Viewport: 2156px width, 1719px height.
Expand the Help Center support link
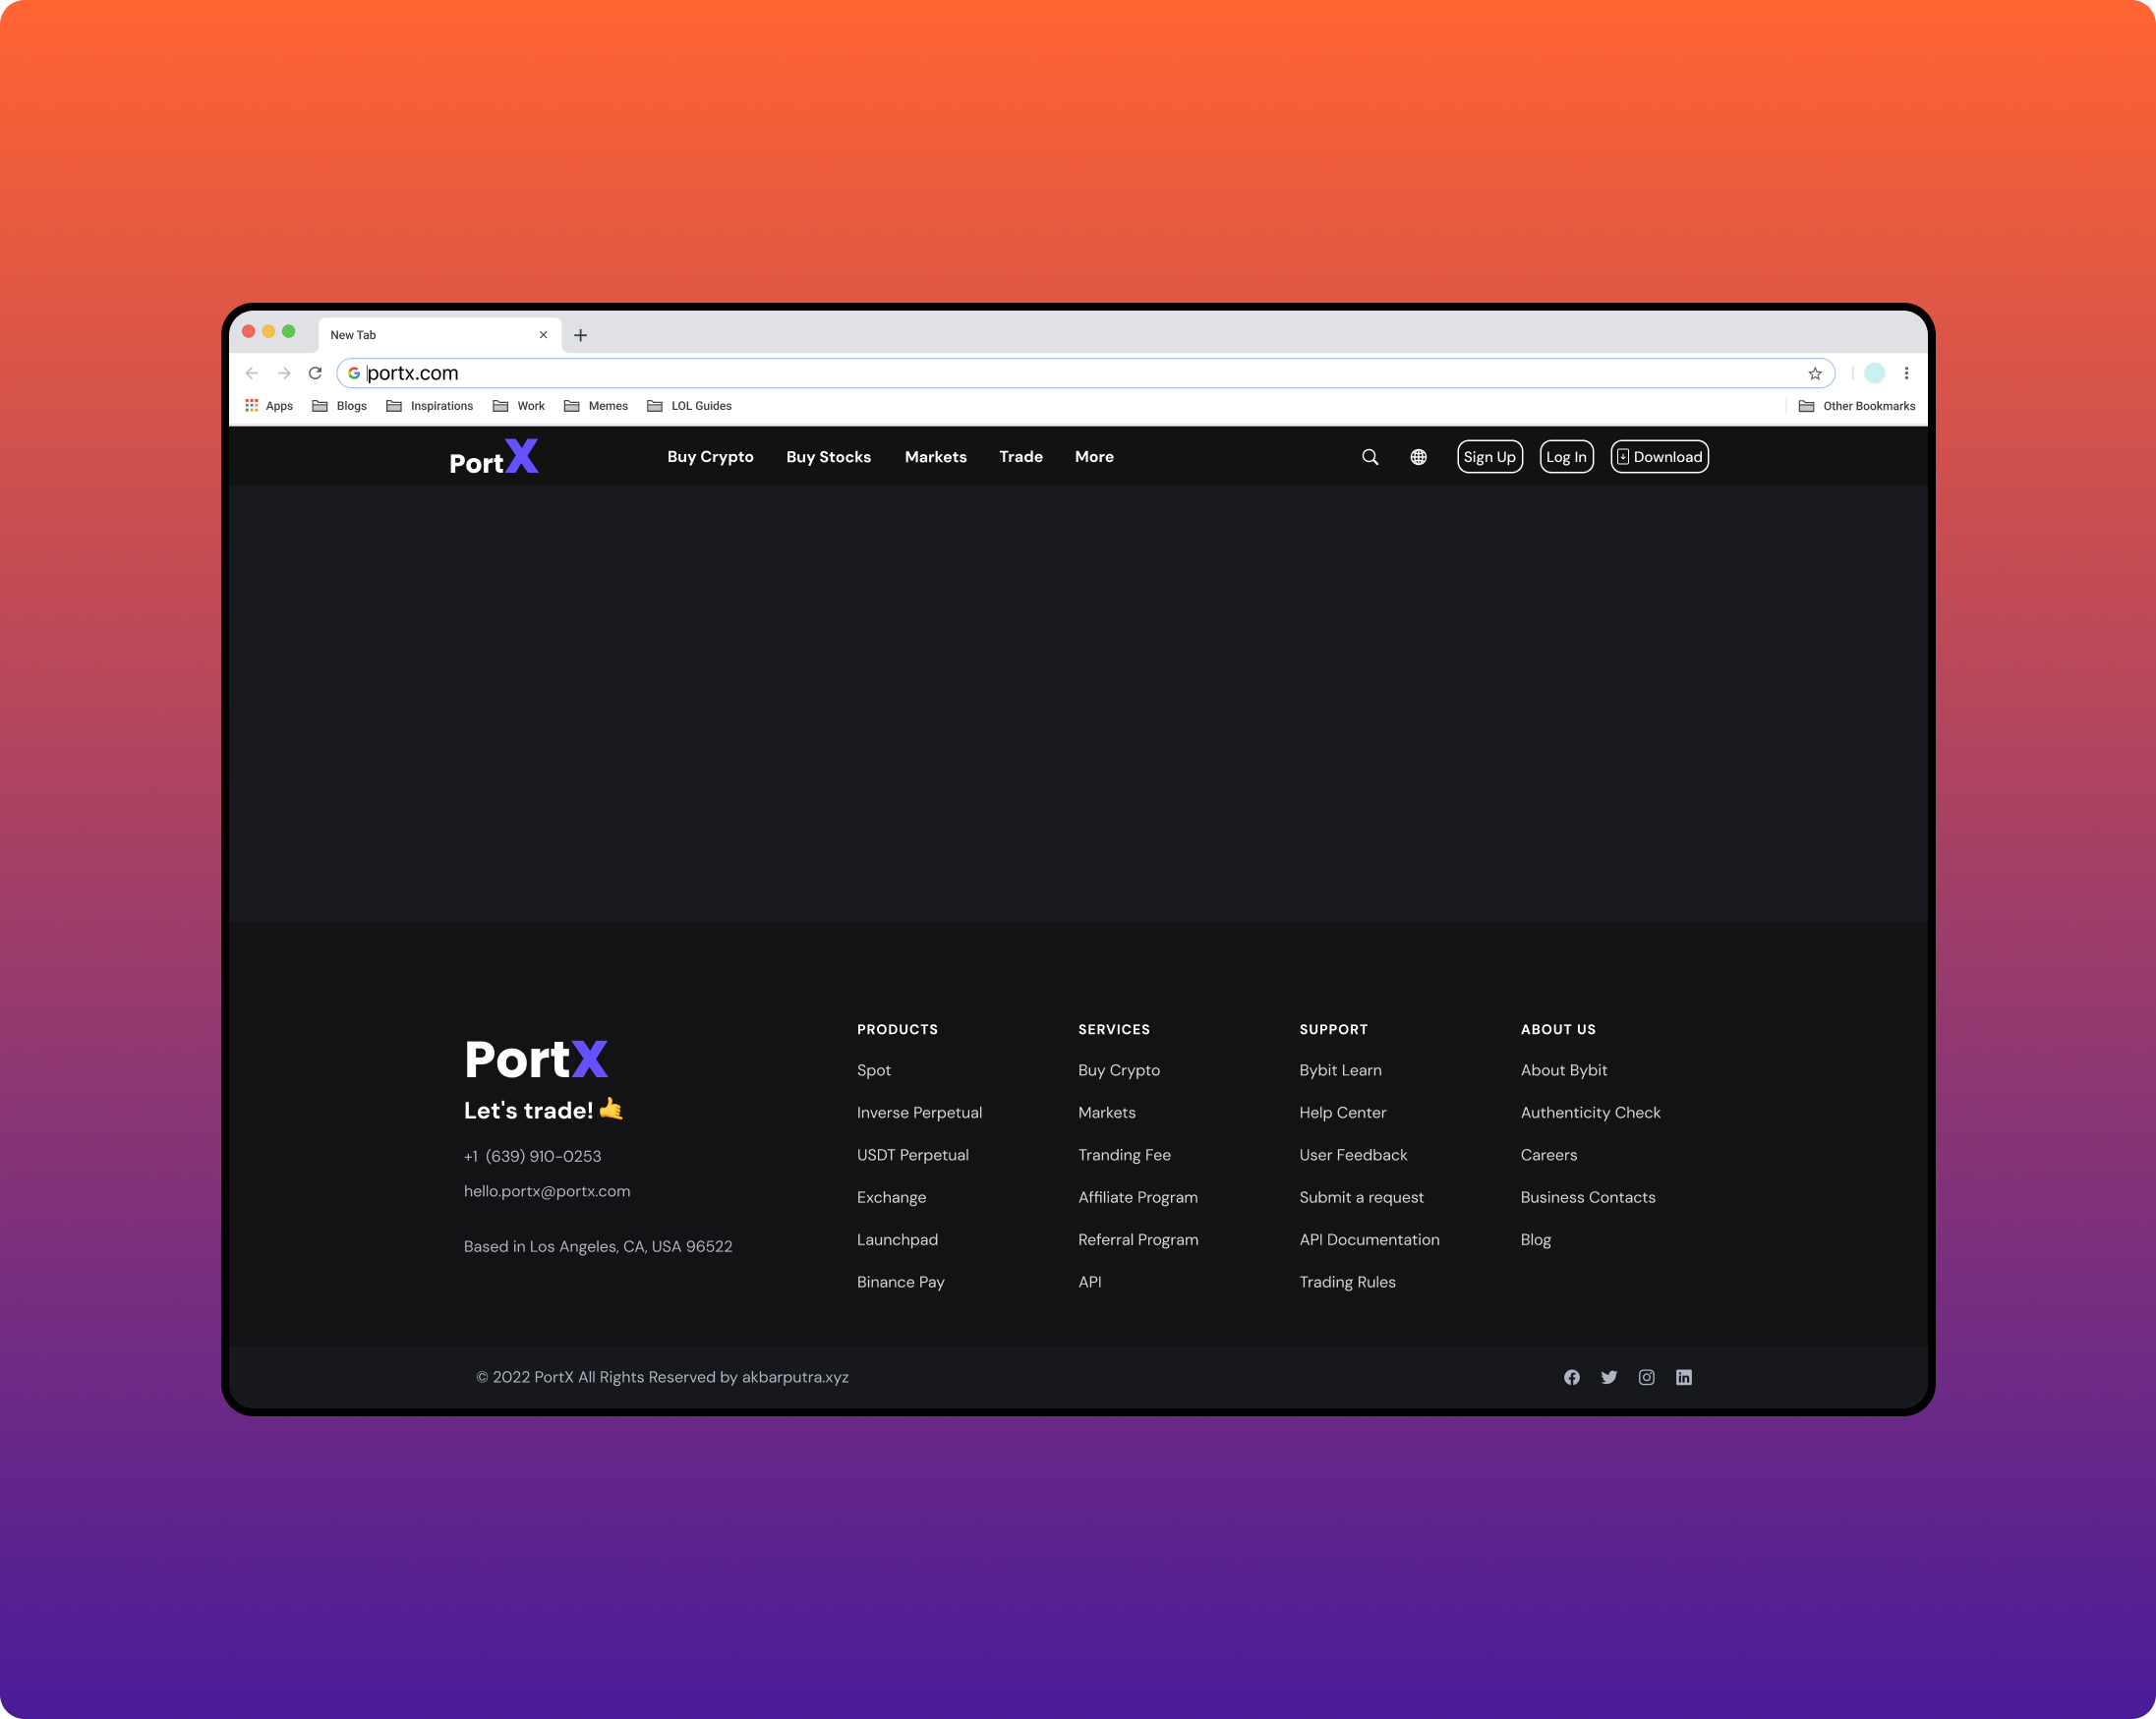[x=1342, y=1111]
